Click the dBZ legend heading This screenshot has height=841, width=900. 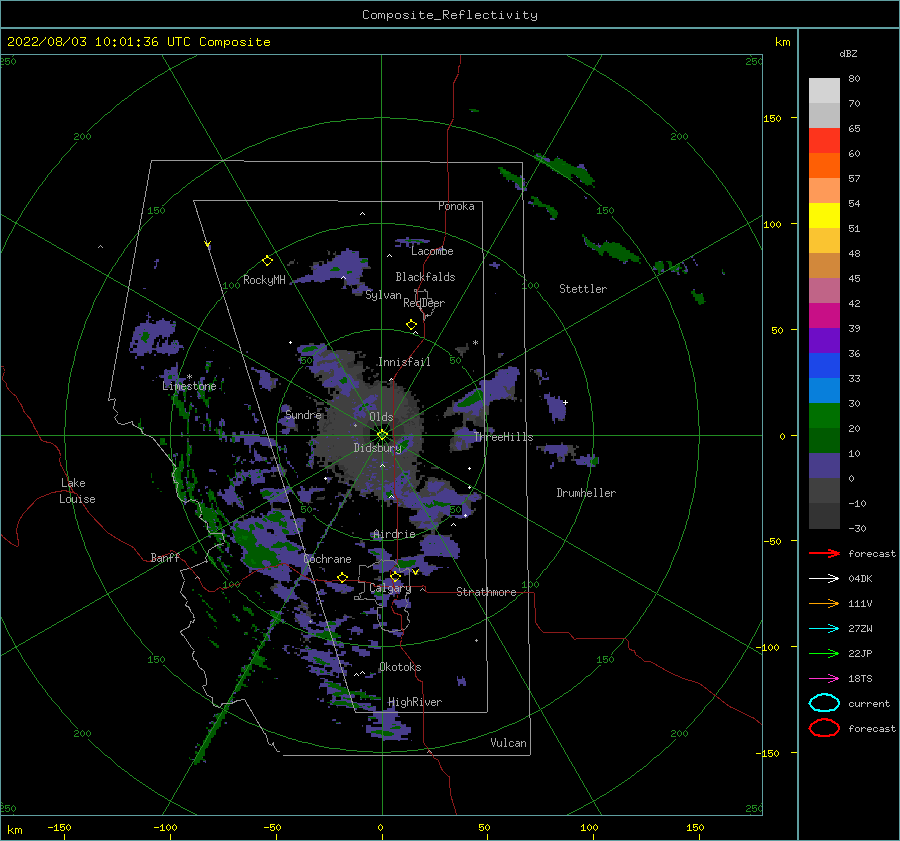click(848, 53)
